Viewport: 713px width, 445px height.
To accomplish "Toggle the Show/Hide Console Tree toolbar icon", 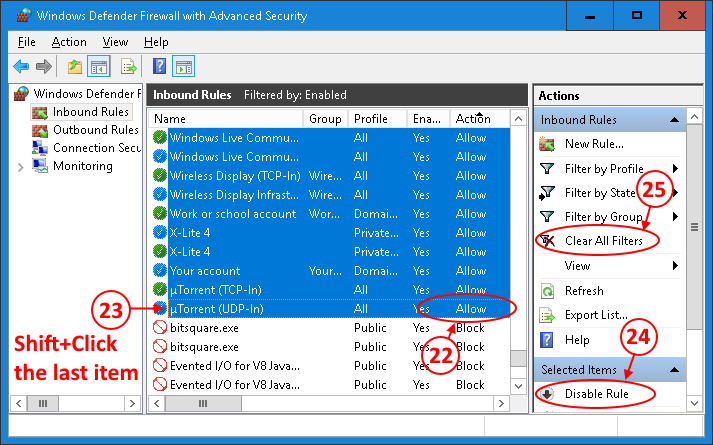I will pos(99,67).
